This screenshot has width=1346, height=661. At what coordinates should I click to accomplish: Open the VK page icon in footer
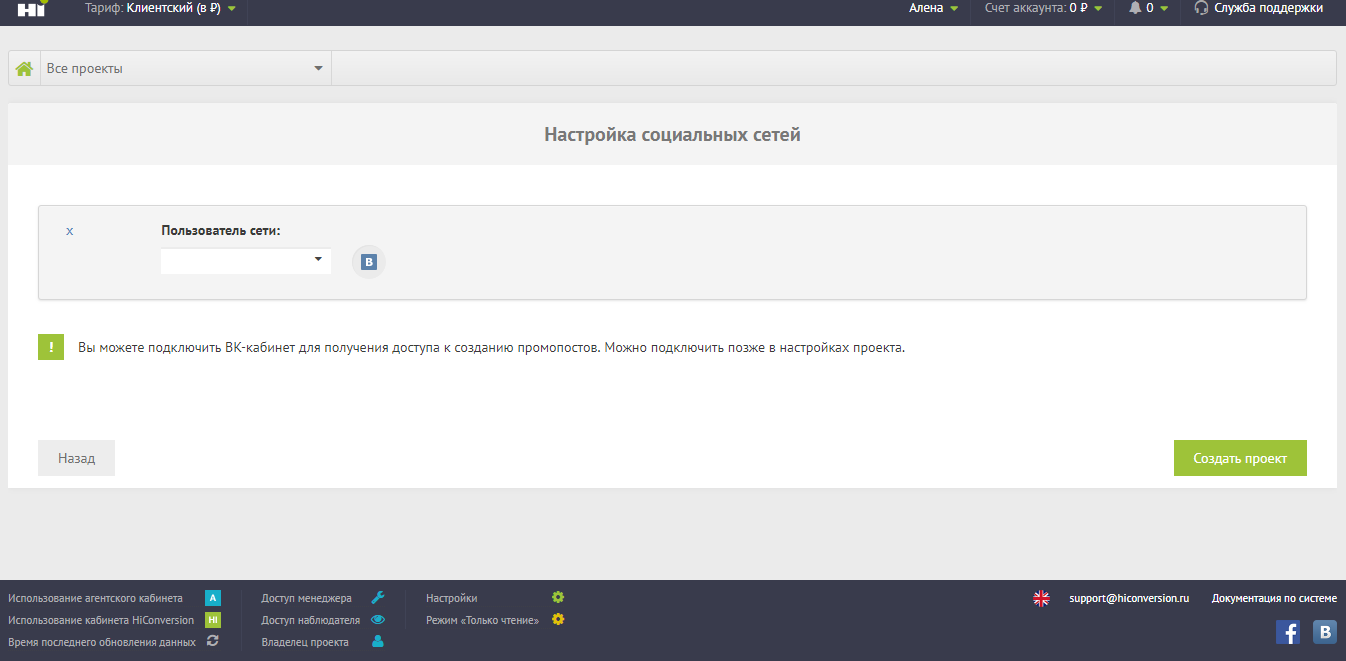pyautogui.click(x=1325, y=632)
